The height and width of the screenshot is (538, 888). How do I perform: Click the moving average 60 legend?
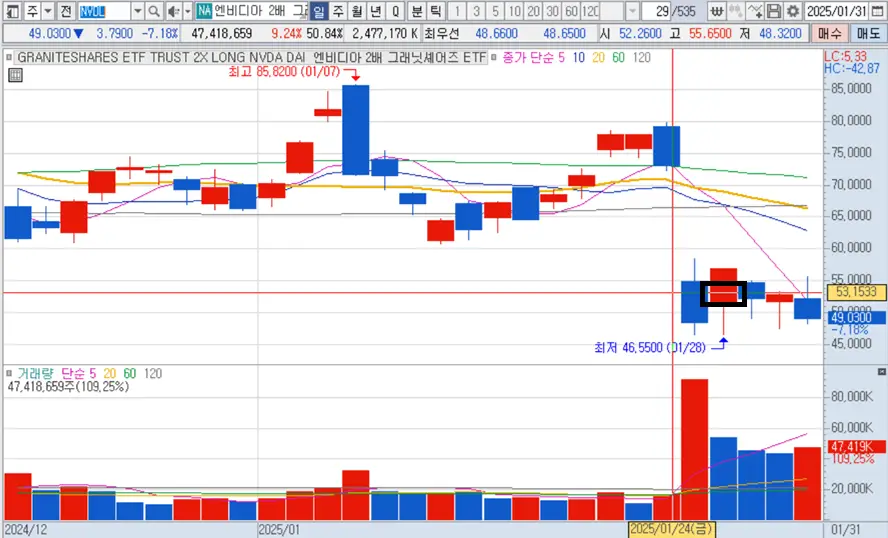[x=618, y=57]
